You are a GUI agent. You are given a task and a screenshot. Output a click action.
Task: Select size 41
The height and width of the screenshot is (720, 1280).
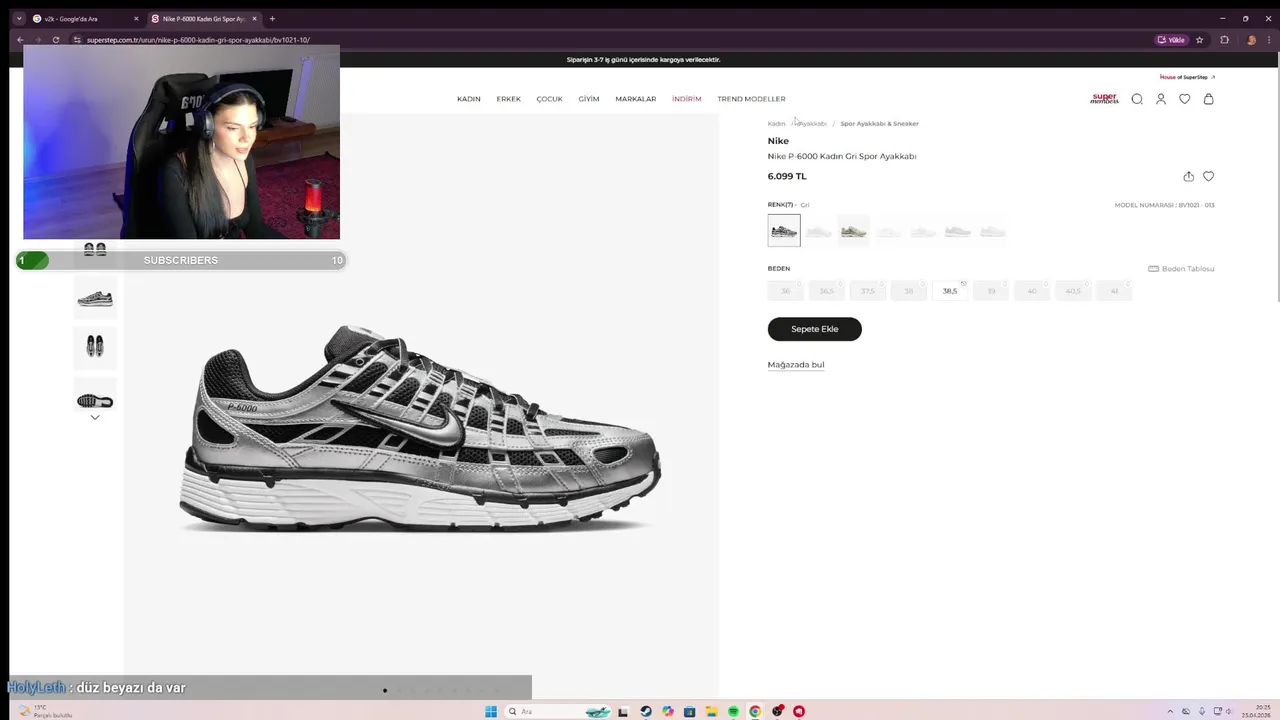pyautogui.click(x=1114, y=291)
